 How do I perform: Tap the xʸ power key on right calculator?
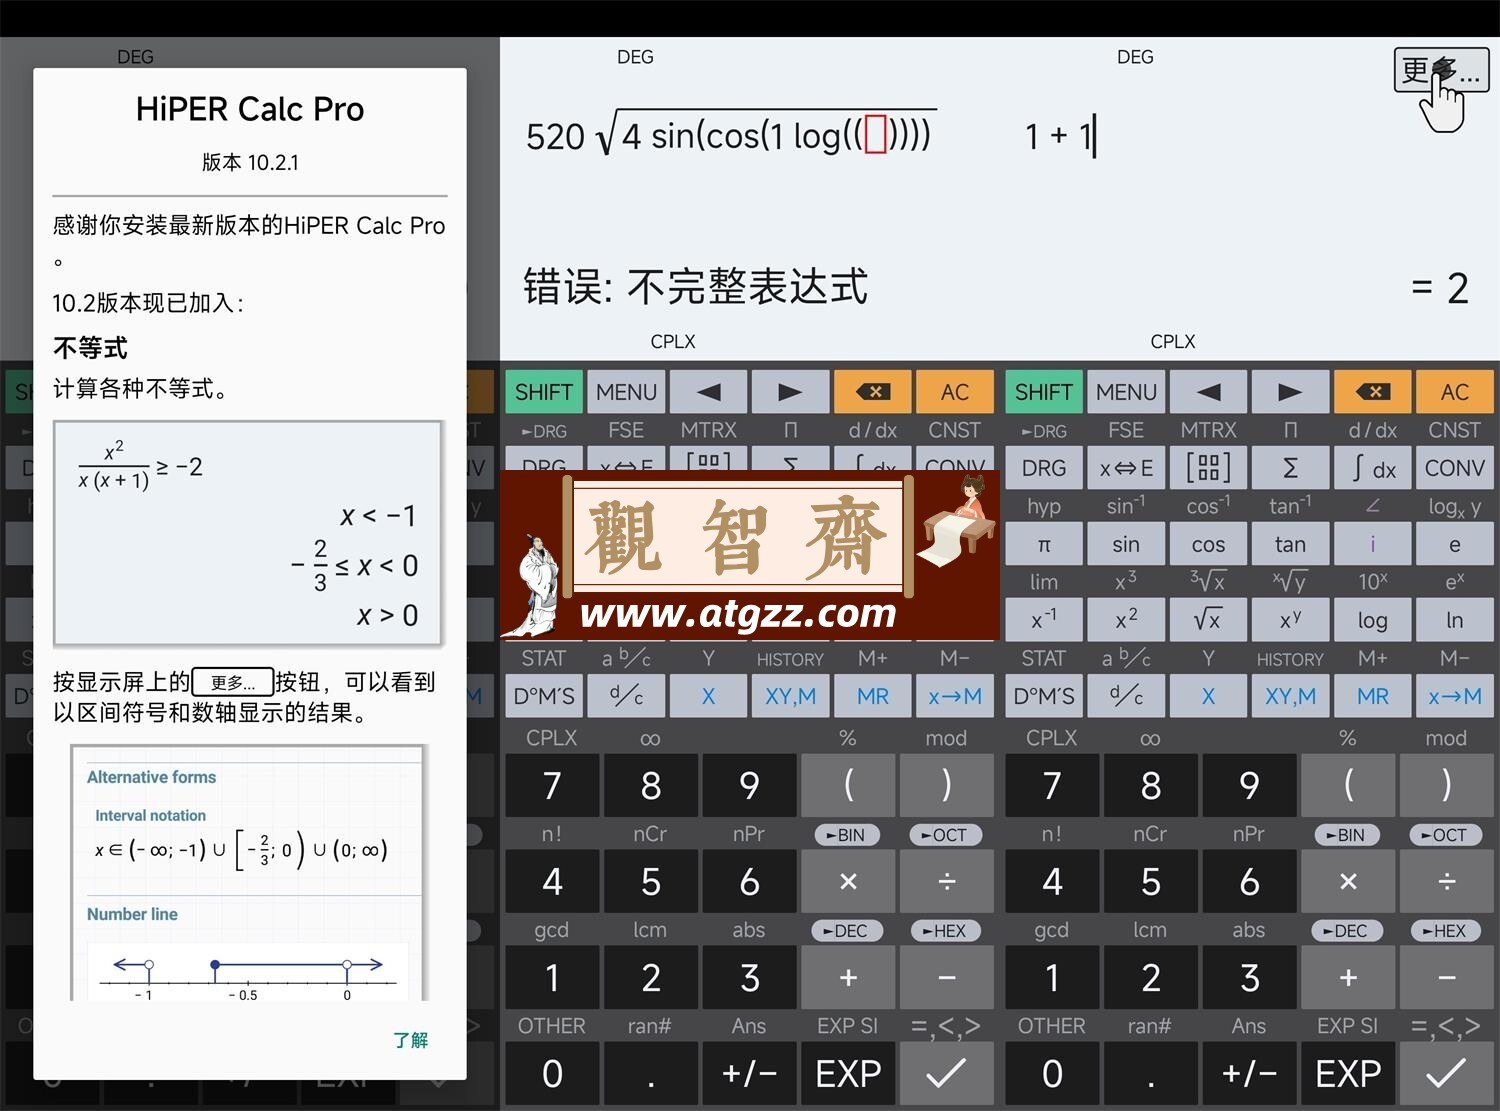pyautogui.click(x=1290, y=620)
